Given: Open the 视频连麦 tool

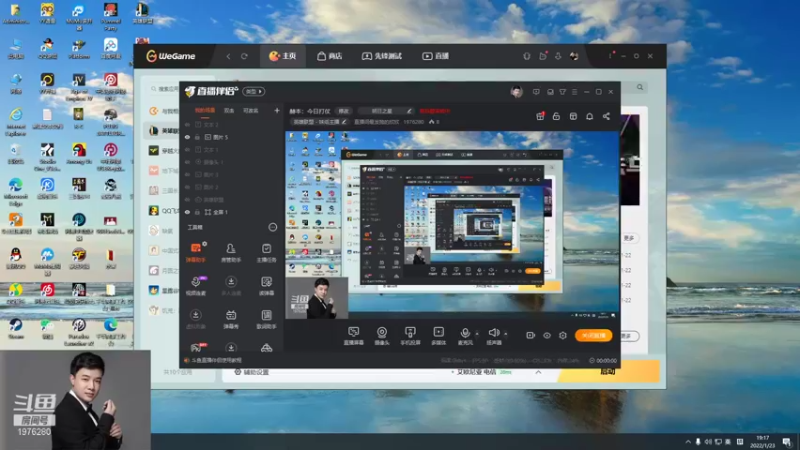Looking at the screenshot, I should click(x=195, y=286).
